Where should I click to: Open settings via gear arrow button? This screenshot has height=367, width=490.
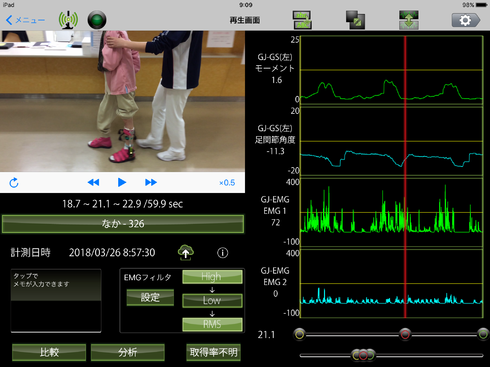tap(466, 20)
